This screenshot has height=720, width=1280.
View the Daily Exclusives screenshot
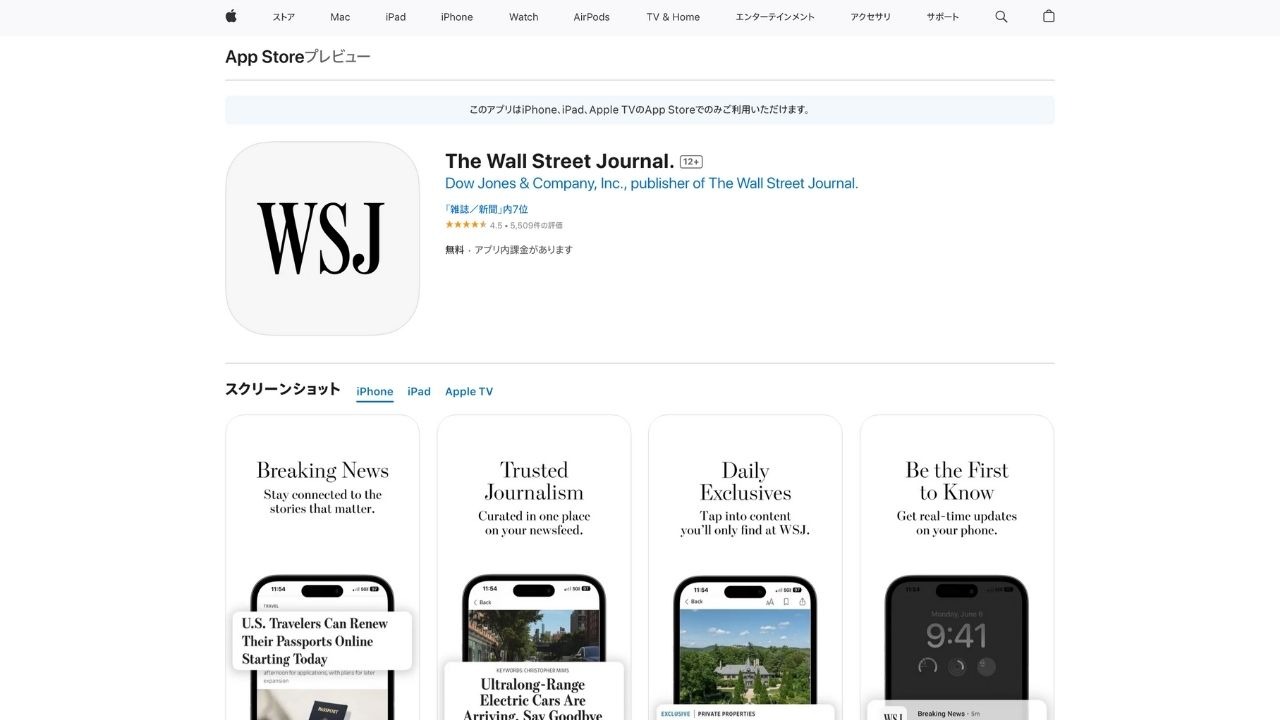(745, 567)
